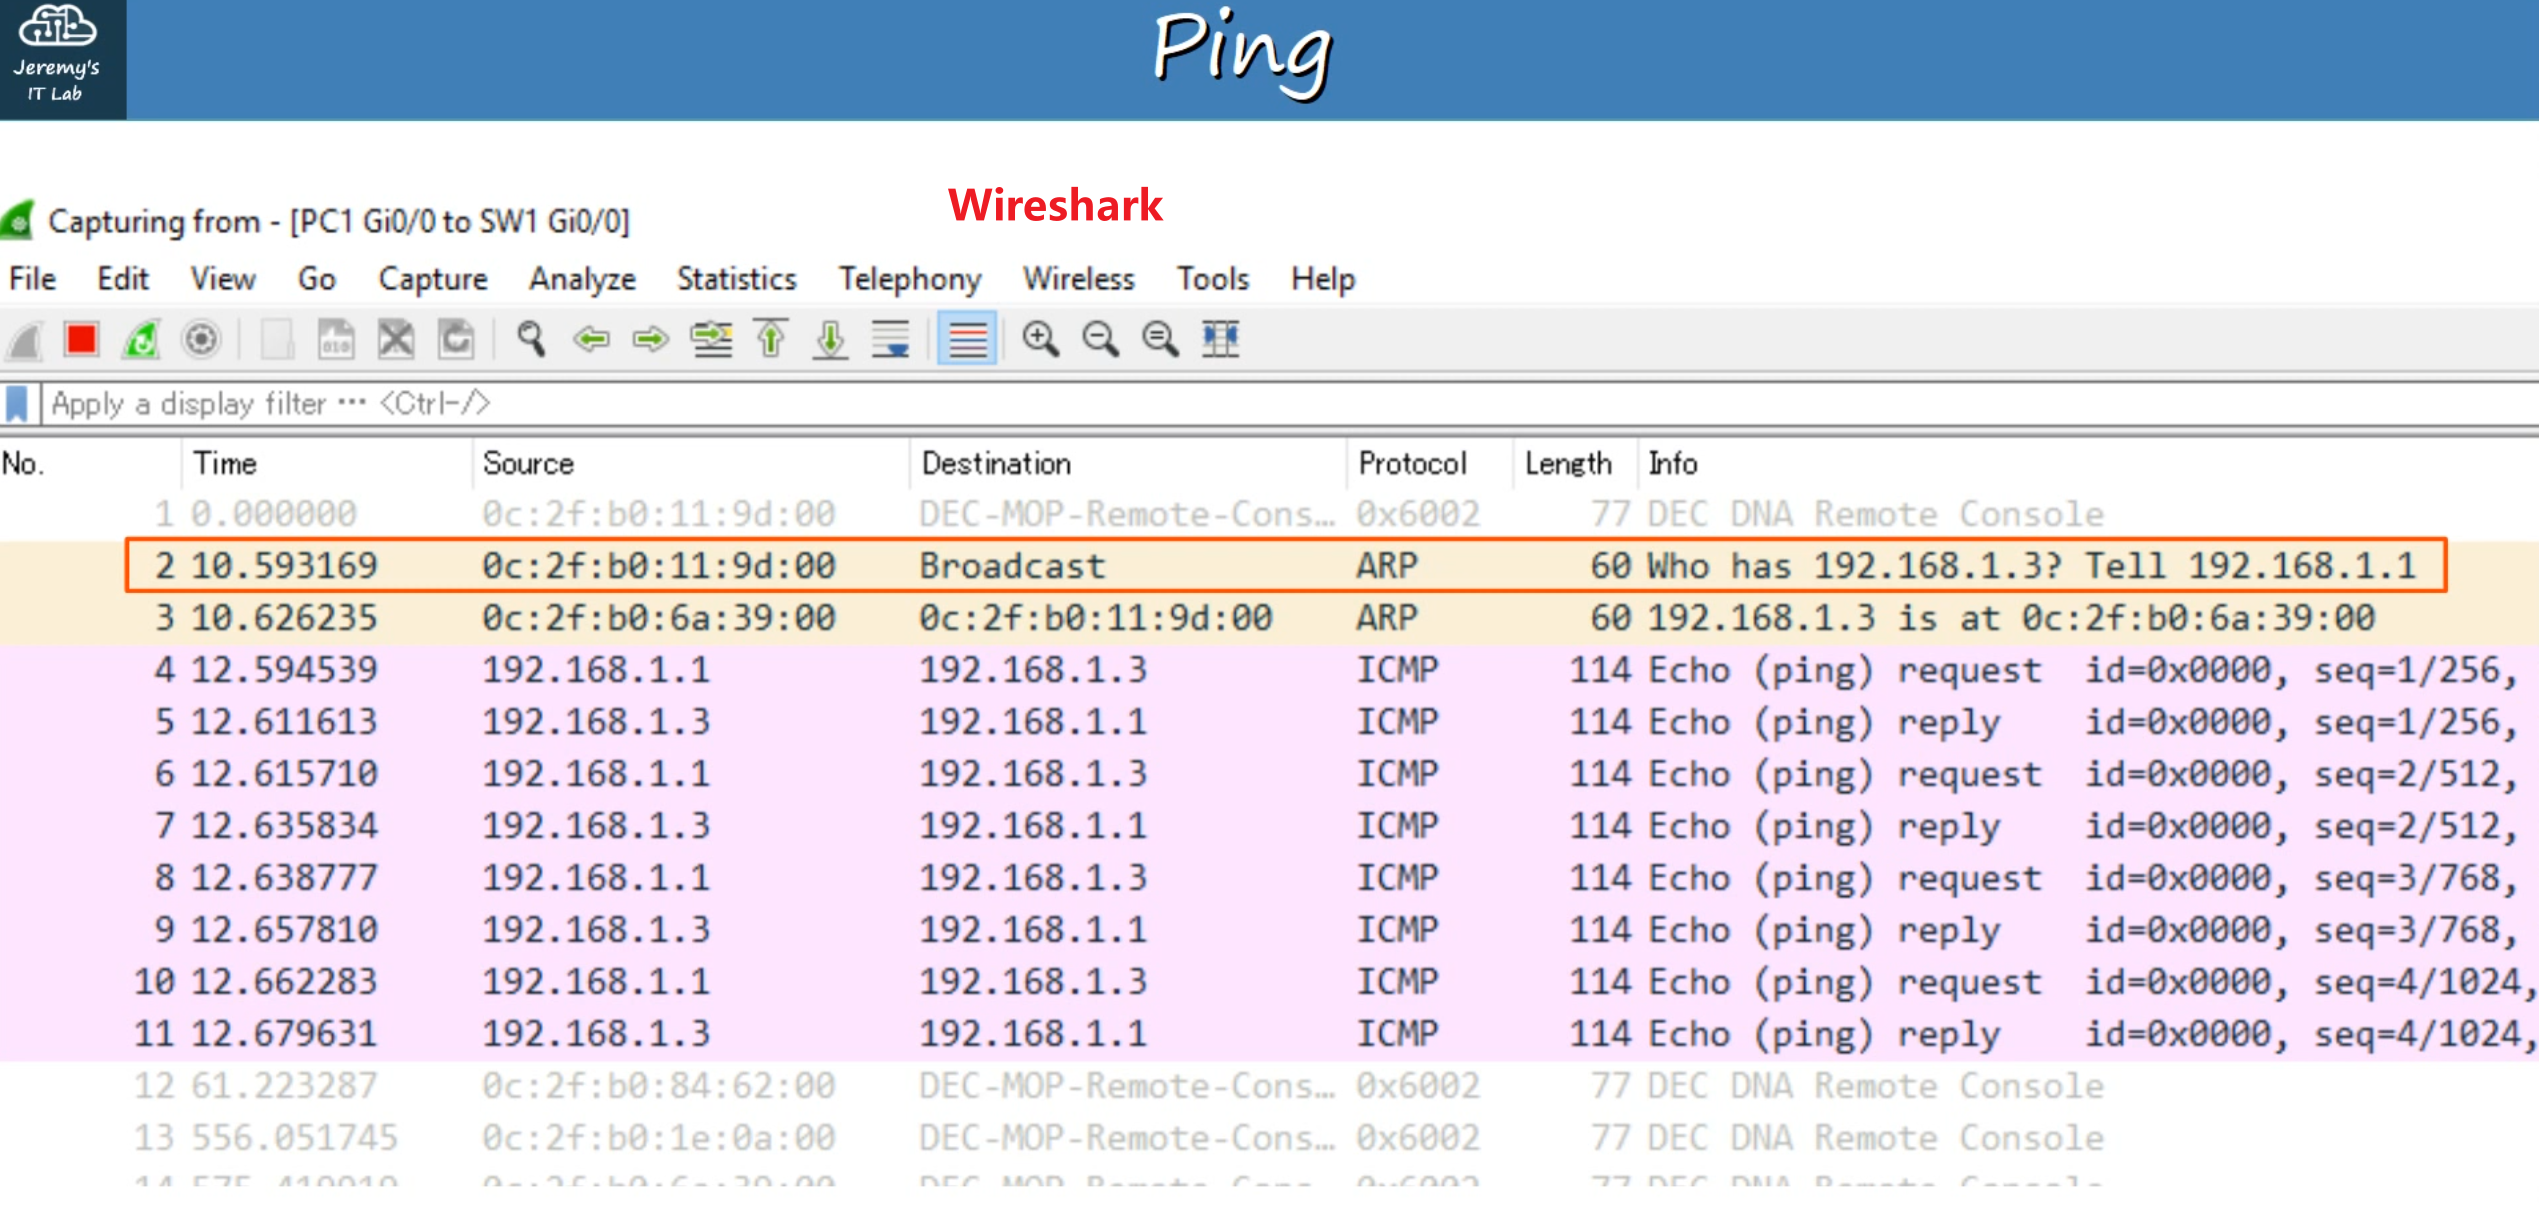The height and width of the screenshot is (1207, 2539).
Task: Click the display filter input field
Action: [x=1200, y=404]
